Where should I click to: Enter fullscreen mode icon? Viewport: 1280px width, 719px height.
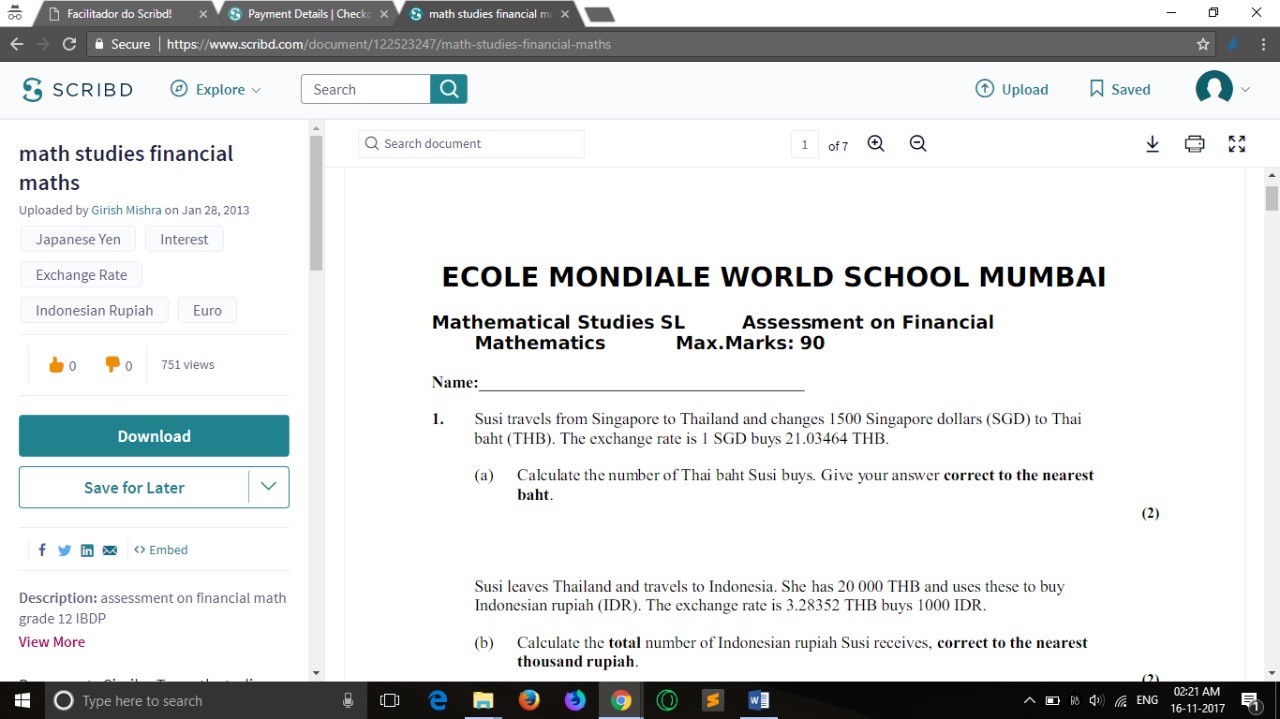tap(1237, 144)
